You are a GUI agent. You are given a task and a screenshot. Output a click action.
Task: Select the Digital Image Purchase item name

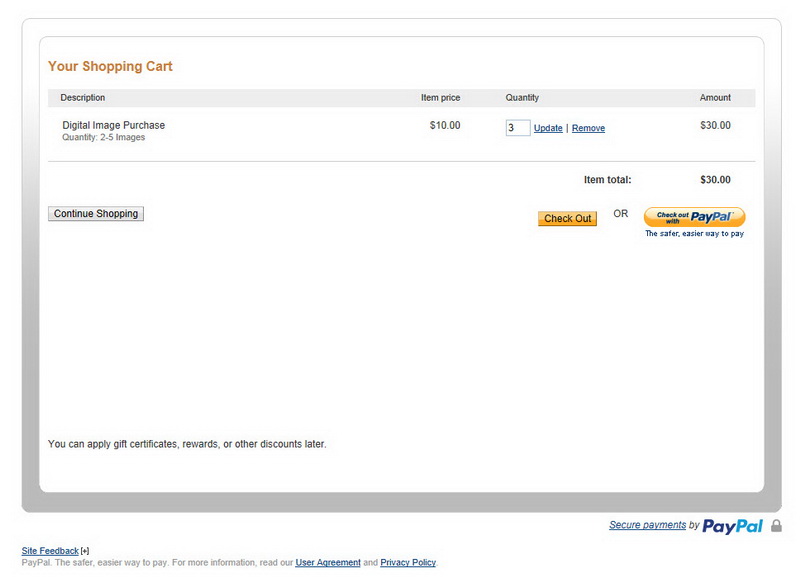click(x=113, y=125)
